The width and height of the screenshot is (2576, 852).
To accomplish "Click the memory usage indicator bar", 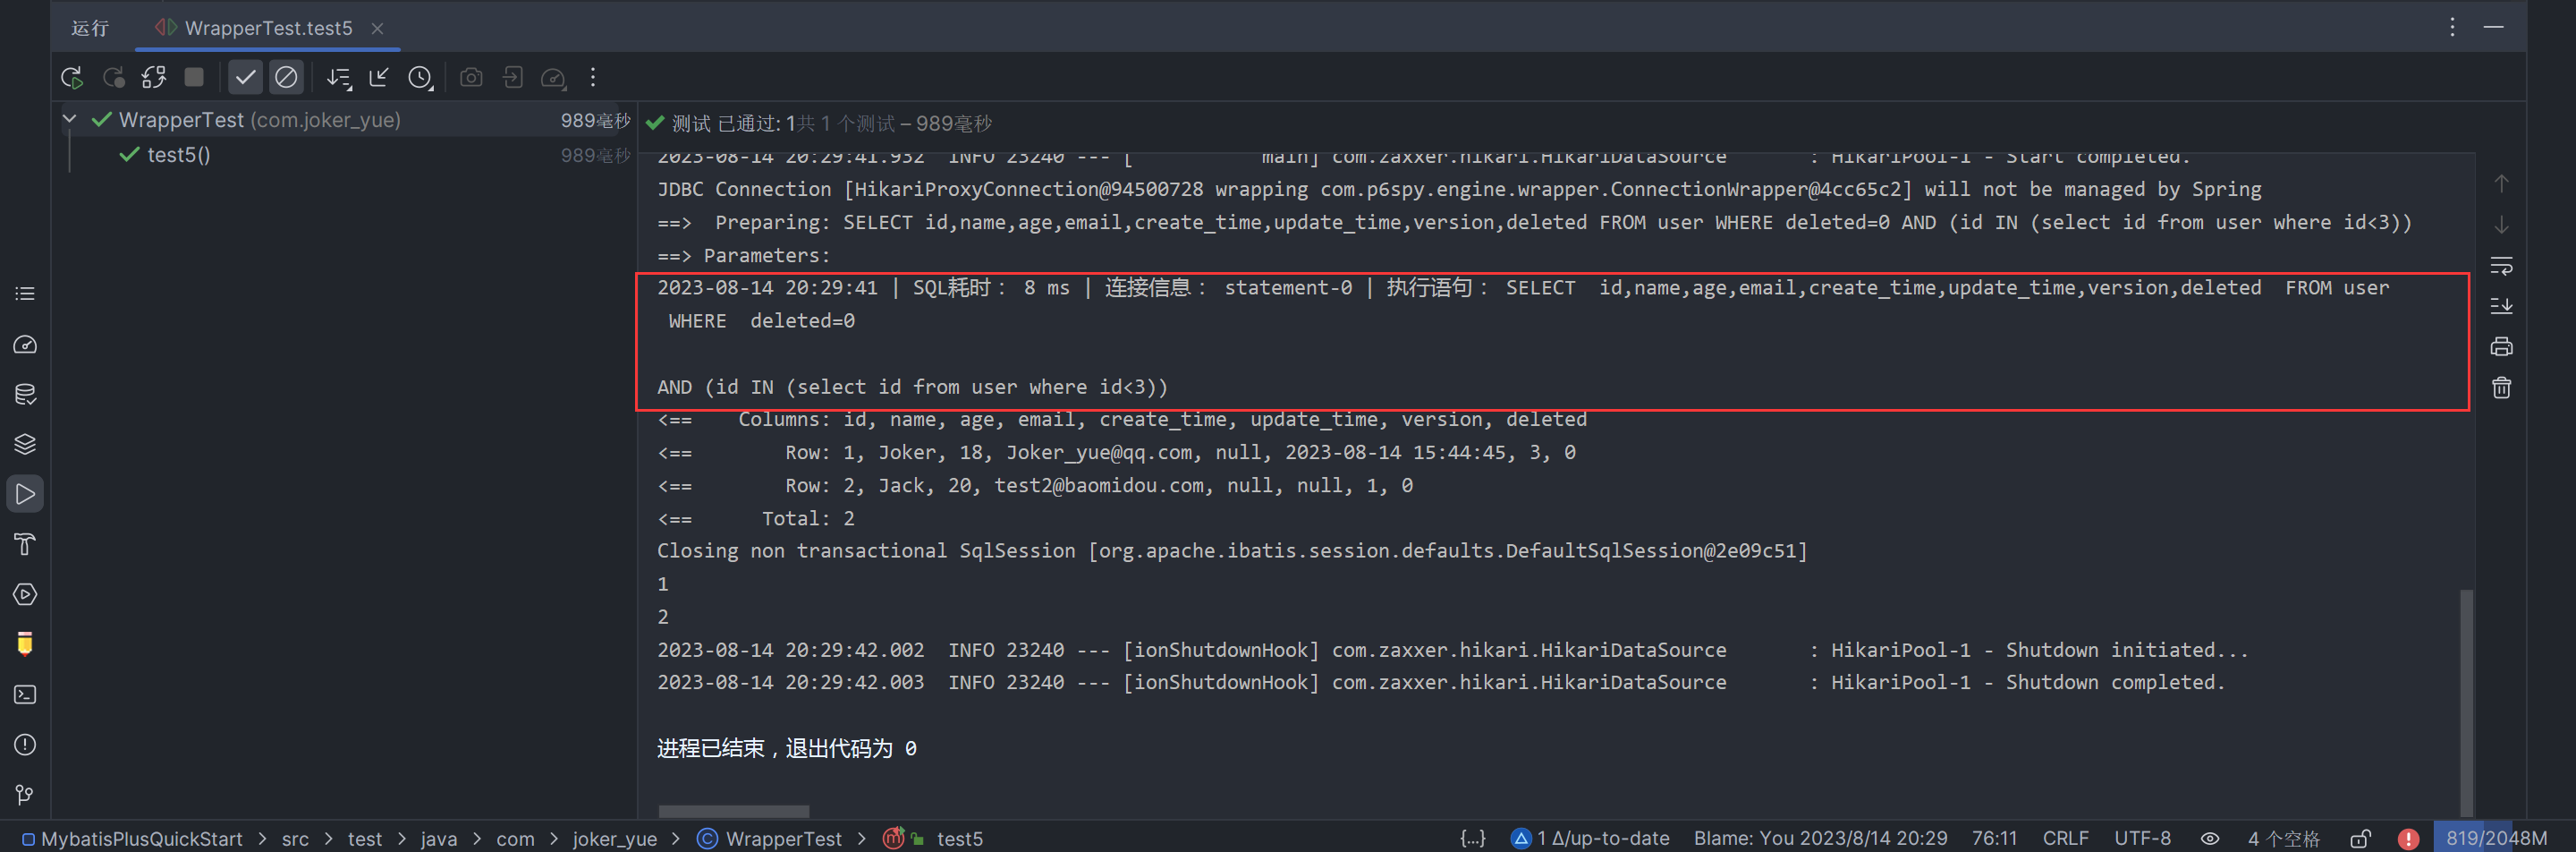I will (x=2496, y=838).
